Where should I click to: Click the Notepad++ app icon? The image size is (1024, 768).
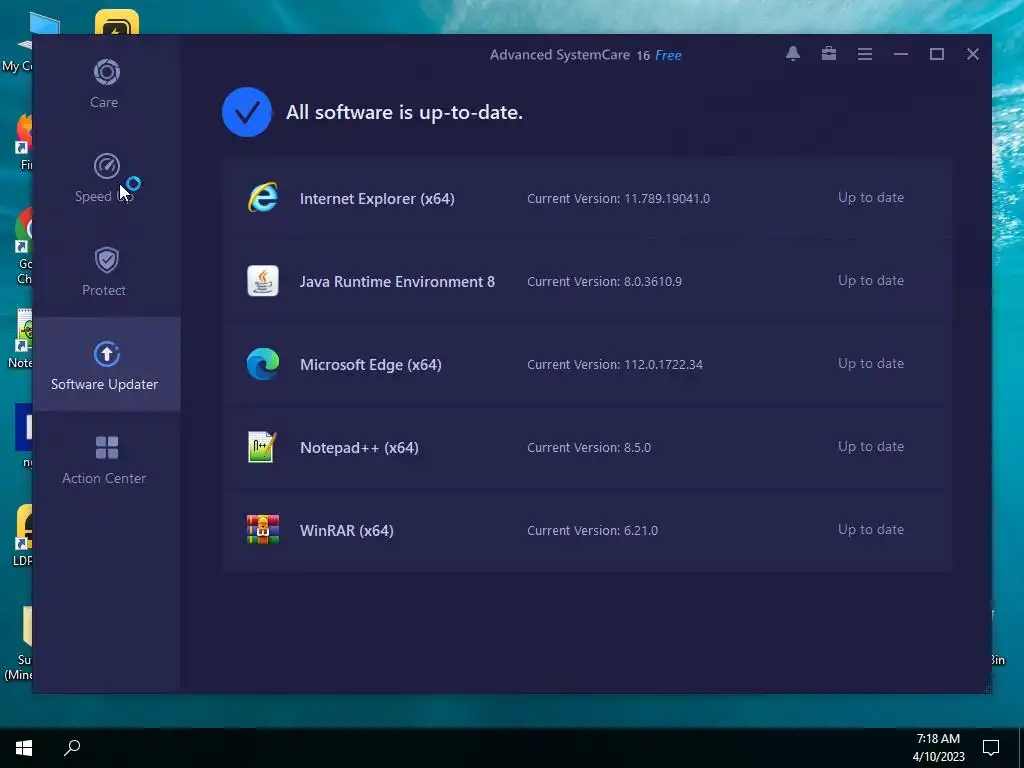click(263, 447)
